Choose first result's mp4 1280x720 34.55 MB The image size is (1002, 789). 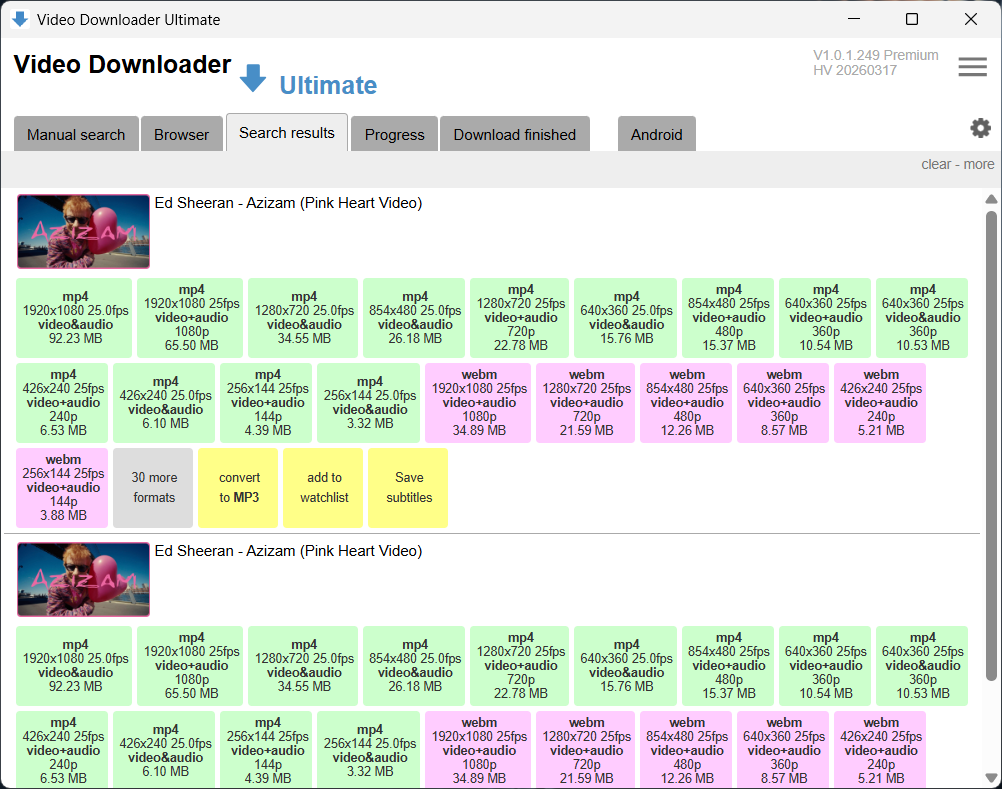tap(303, 318)
